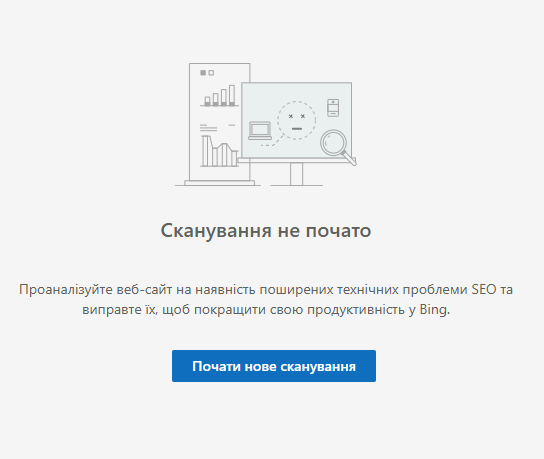
Task: Click the word 'SEO' in the description
Action: click(x=484, y=289)
